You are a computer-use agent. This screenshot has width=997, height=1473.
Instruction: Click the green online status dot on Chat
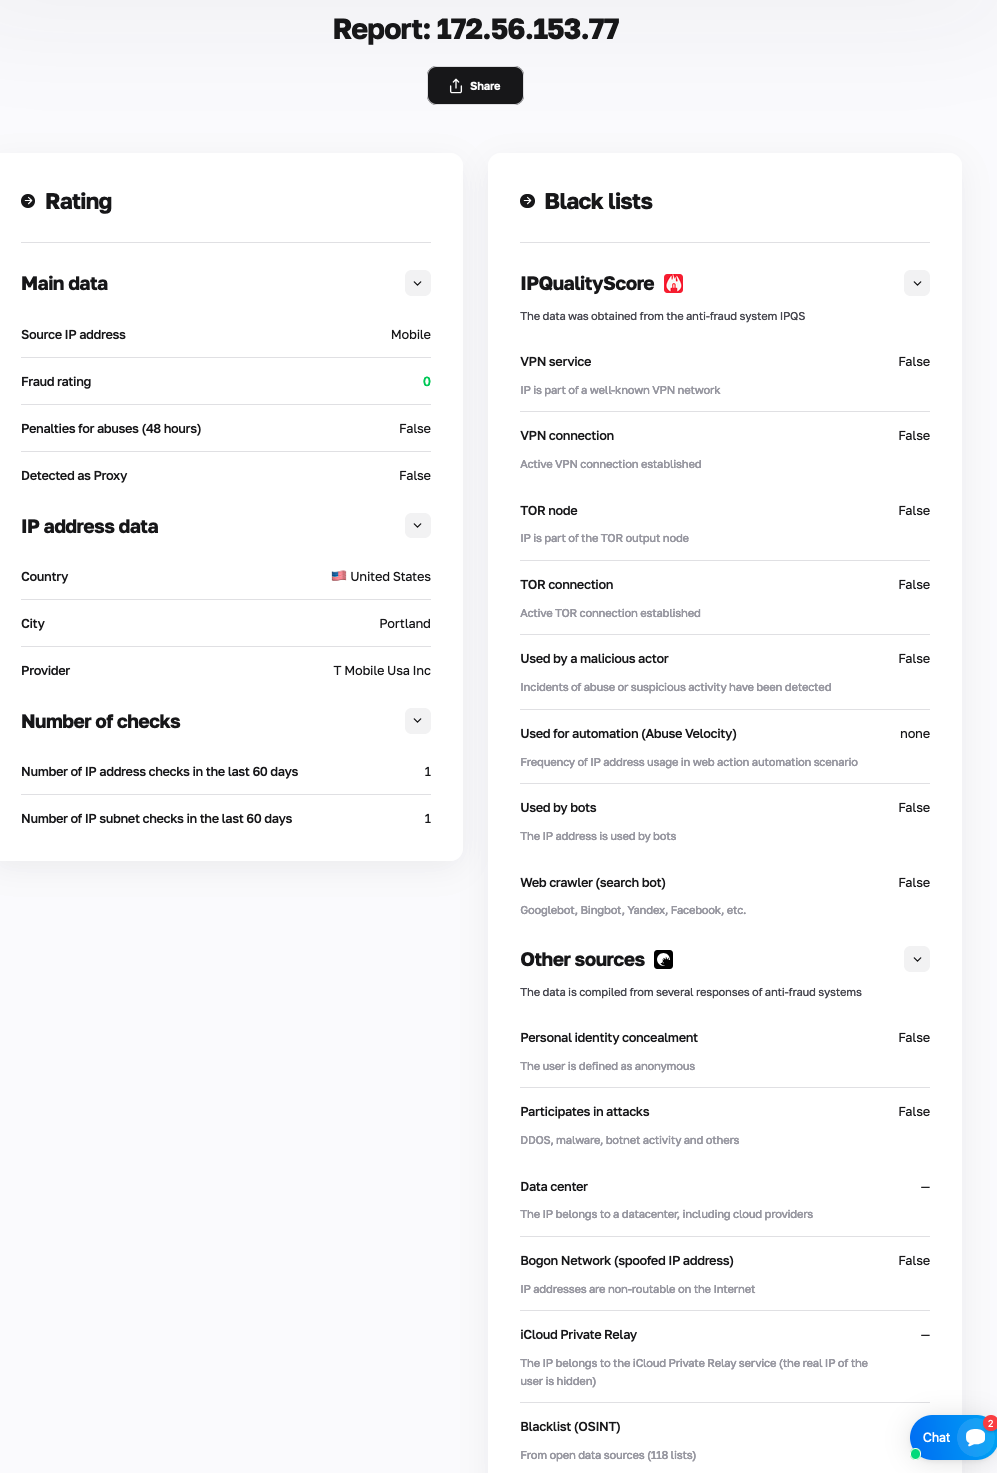915,1453
